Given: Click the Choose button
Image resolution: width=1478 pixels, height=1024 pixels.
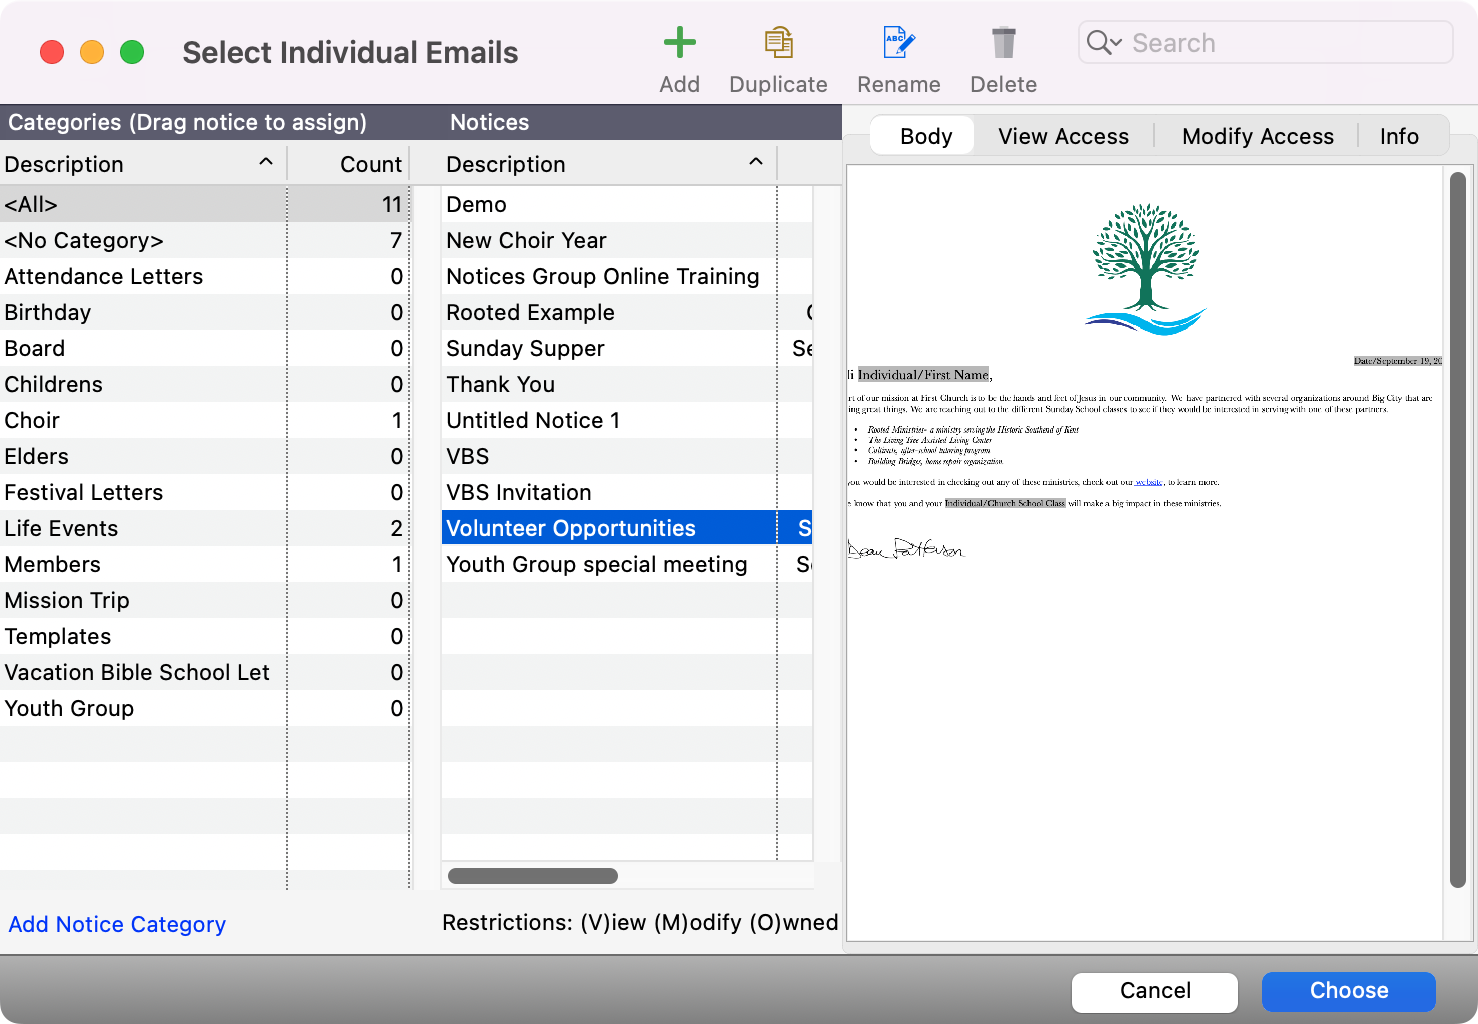Looking at the screenshot, I should click(x=1348, y=991).
